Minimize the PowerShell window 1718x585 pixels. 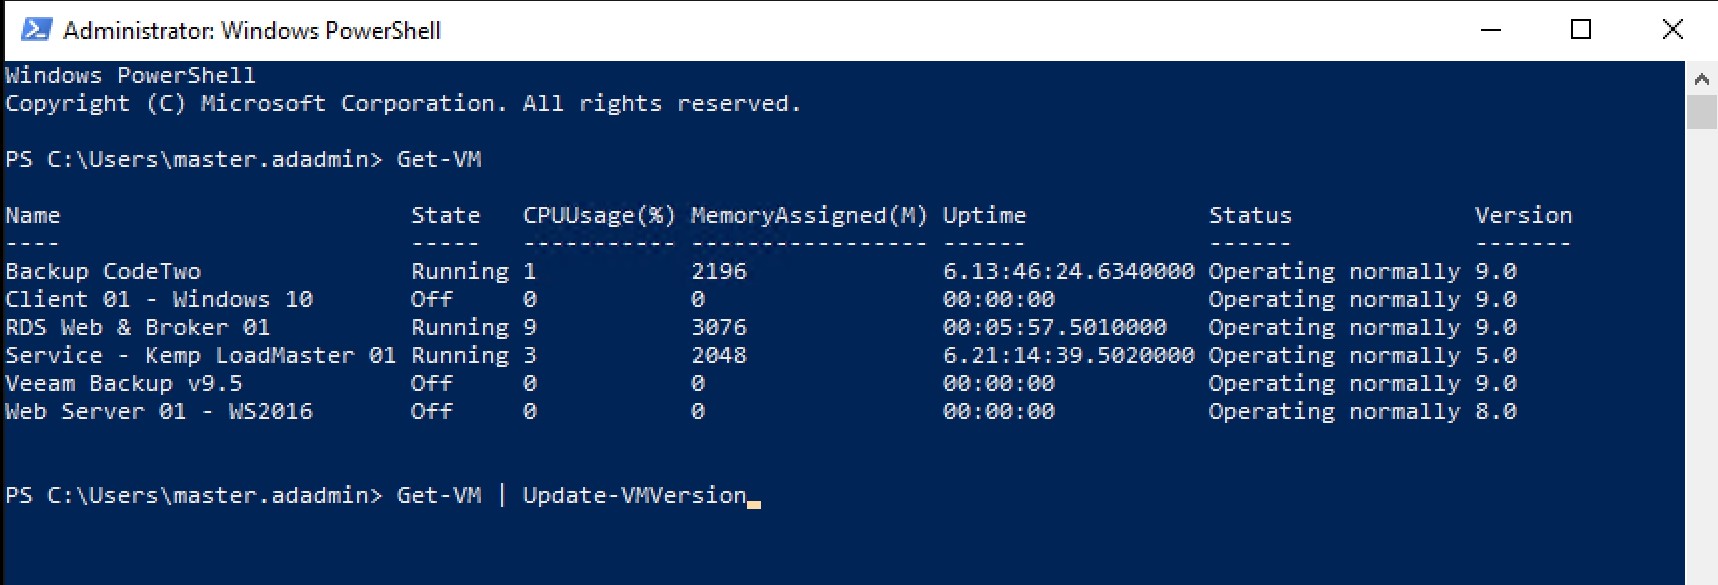(x=1491, y=30)
